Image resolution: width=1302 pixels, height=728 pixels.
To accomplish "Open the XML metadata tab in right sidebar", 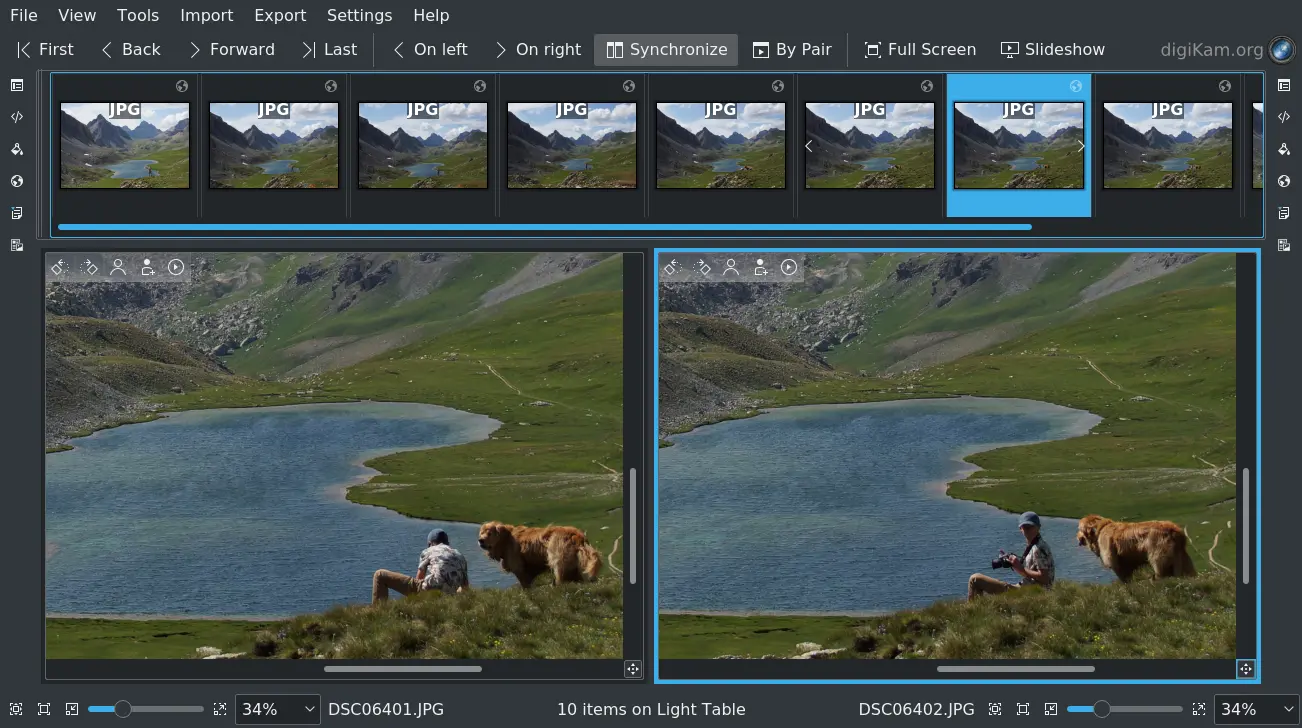I will point(1284,118).
